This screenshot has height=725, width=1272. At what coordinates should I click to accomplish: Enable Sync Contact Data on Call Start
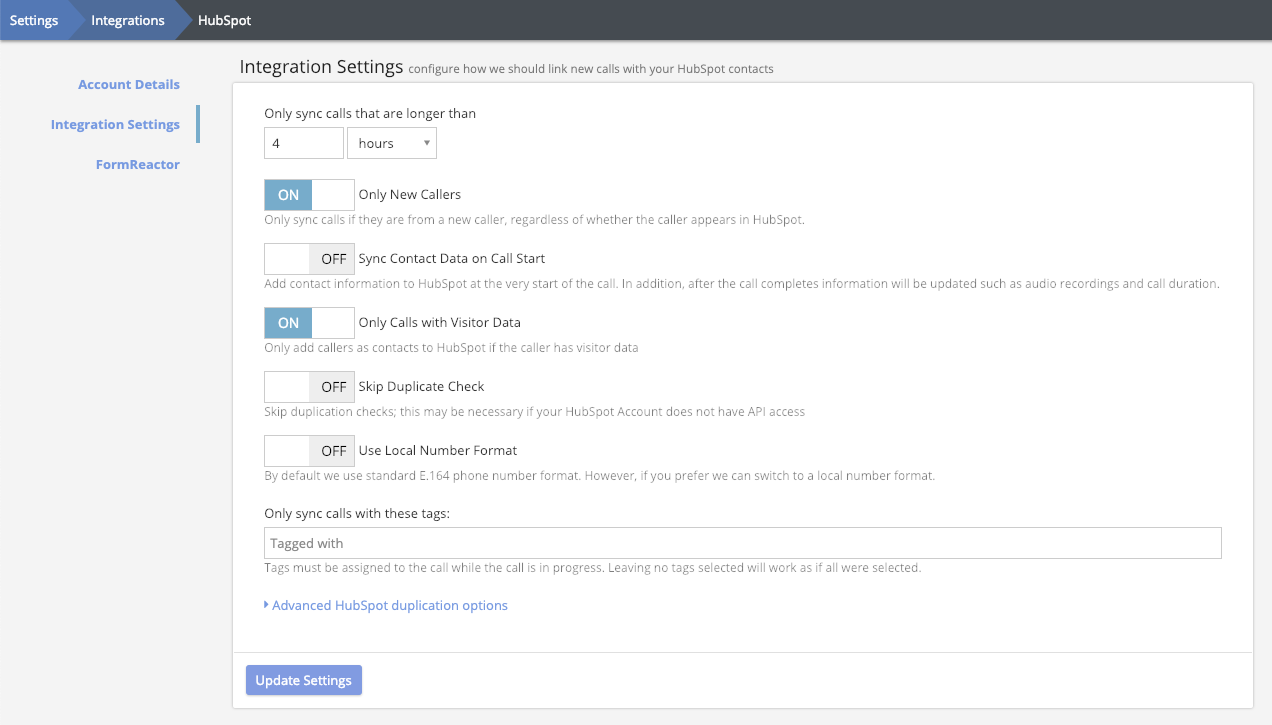(x=309, y=259)
